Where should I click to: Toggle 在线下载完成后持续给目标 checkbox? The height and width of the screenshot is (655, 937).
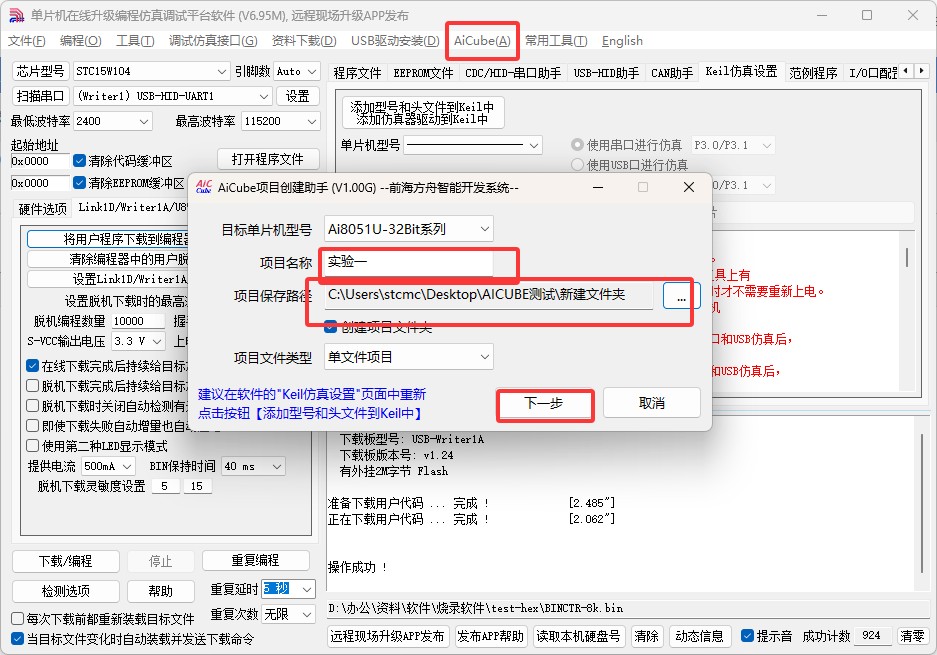tap(33, 365)
